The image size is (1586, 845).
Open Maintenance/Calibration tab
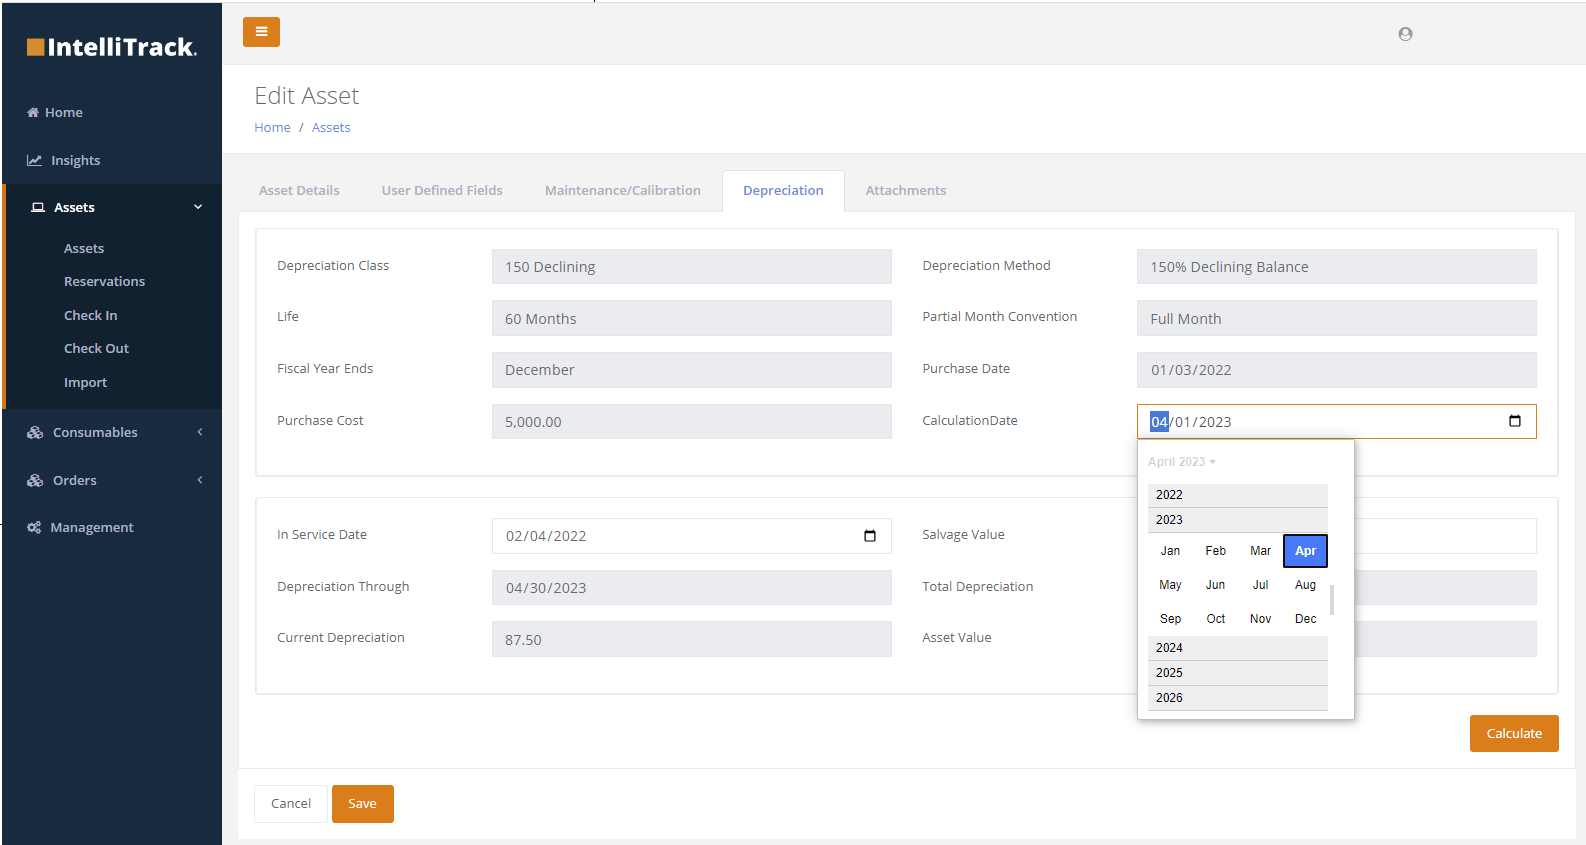(x=623, y=190)
